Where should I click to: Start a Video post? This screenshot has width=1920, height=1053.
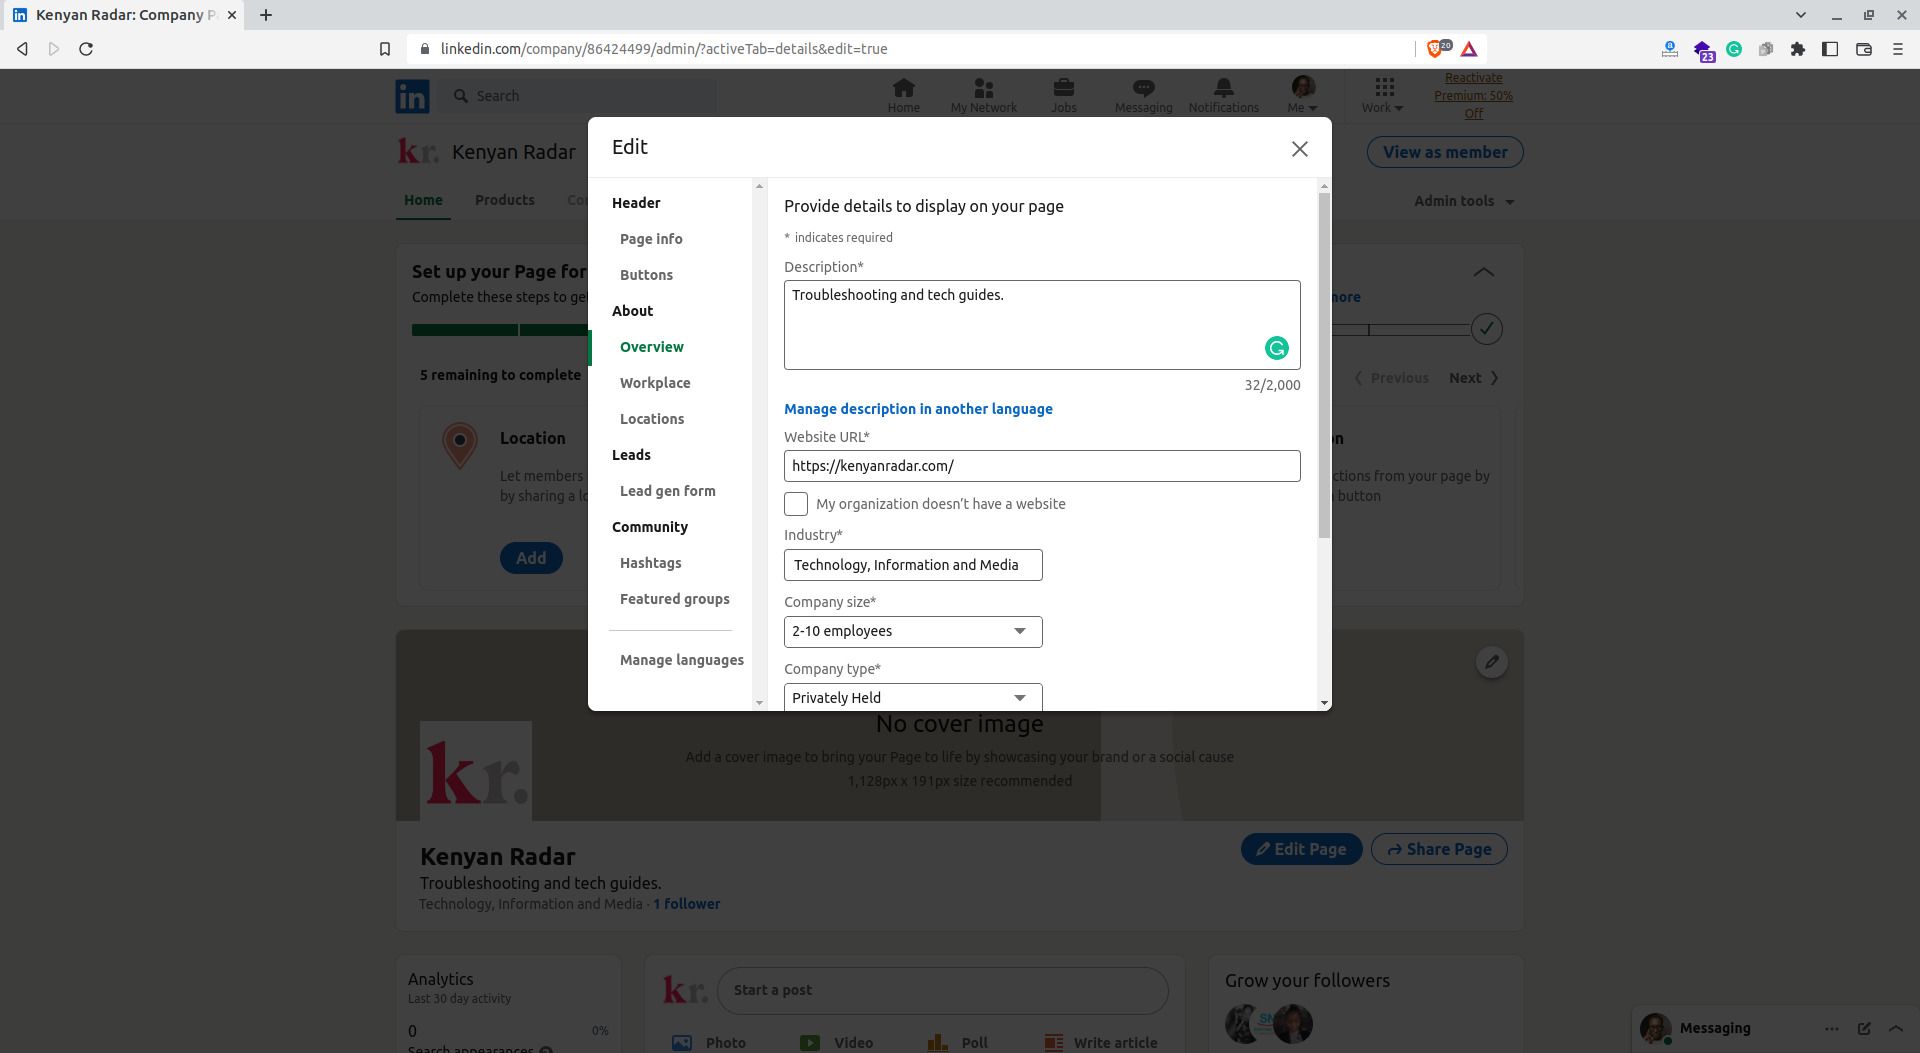pyautogui.click(x=839, y=1042)
